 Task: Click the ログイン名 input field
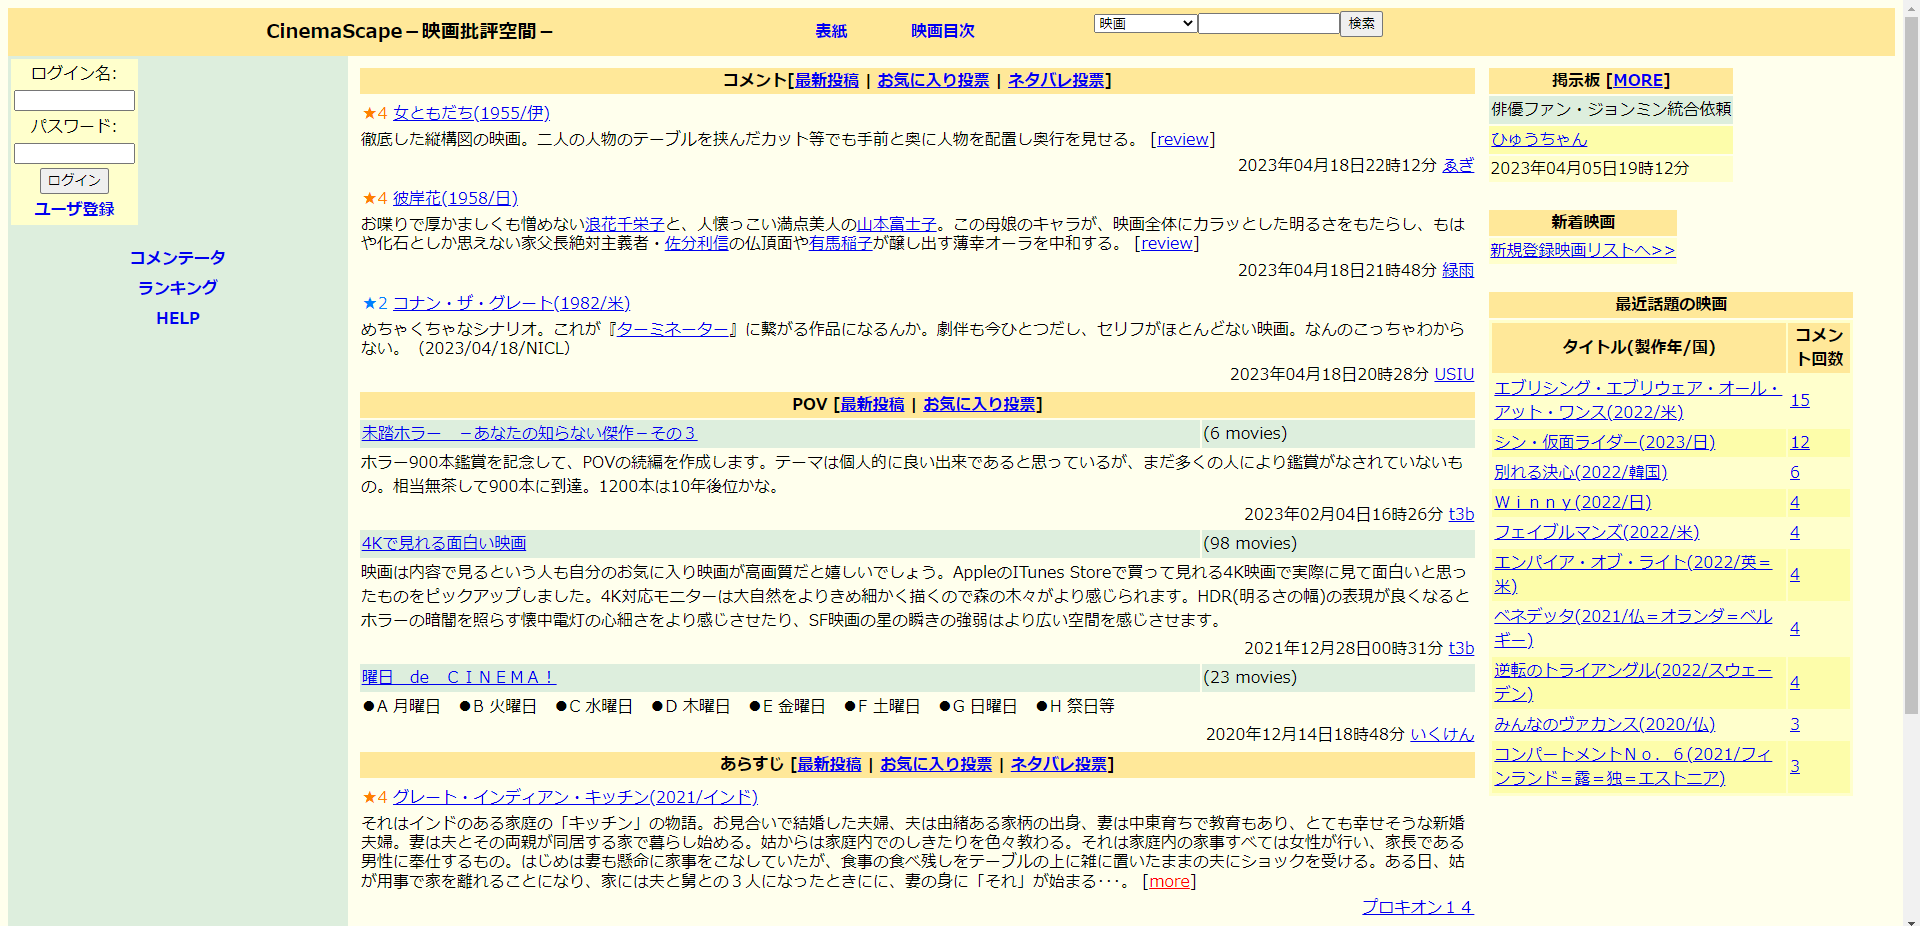pyautogui.click(x=74, y=100)
